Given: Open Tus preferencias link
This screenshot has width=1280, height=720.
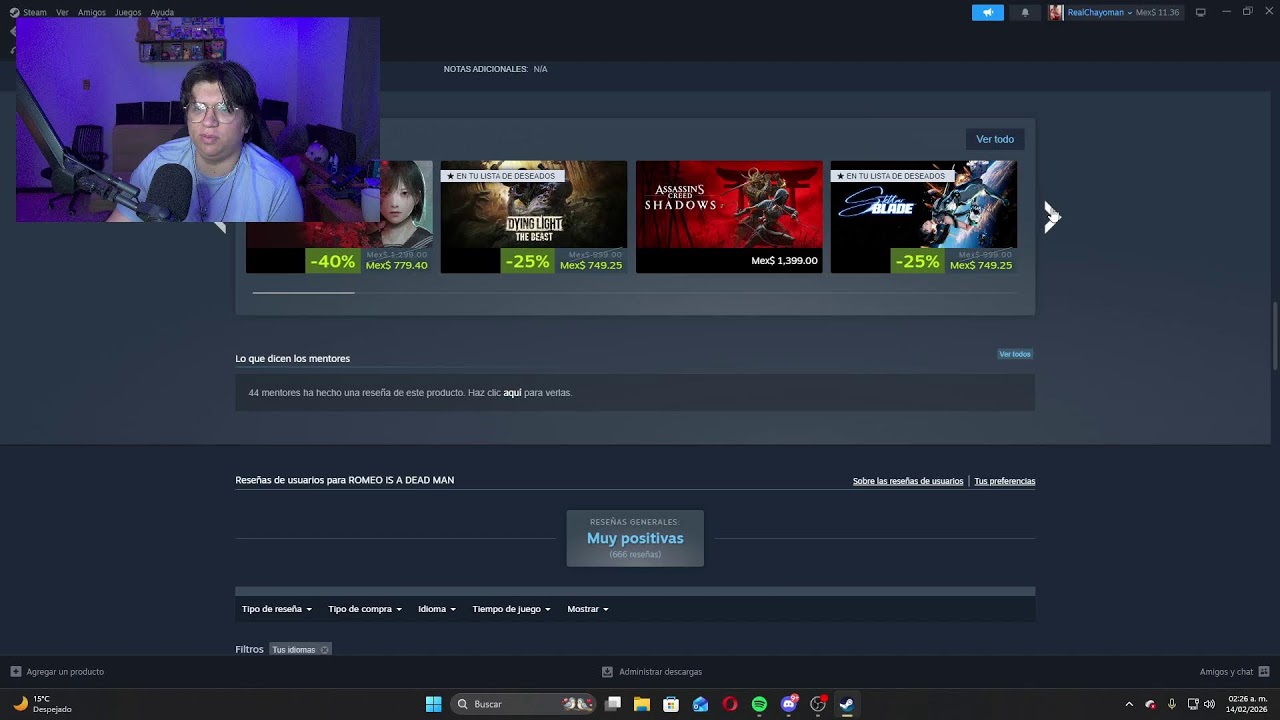Looking at the screenshot, I should (x=1005, y=481).
